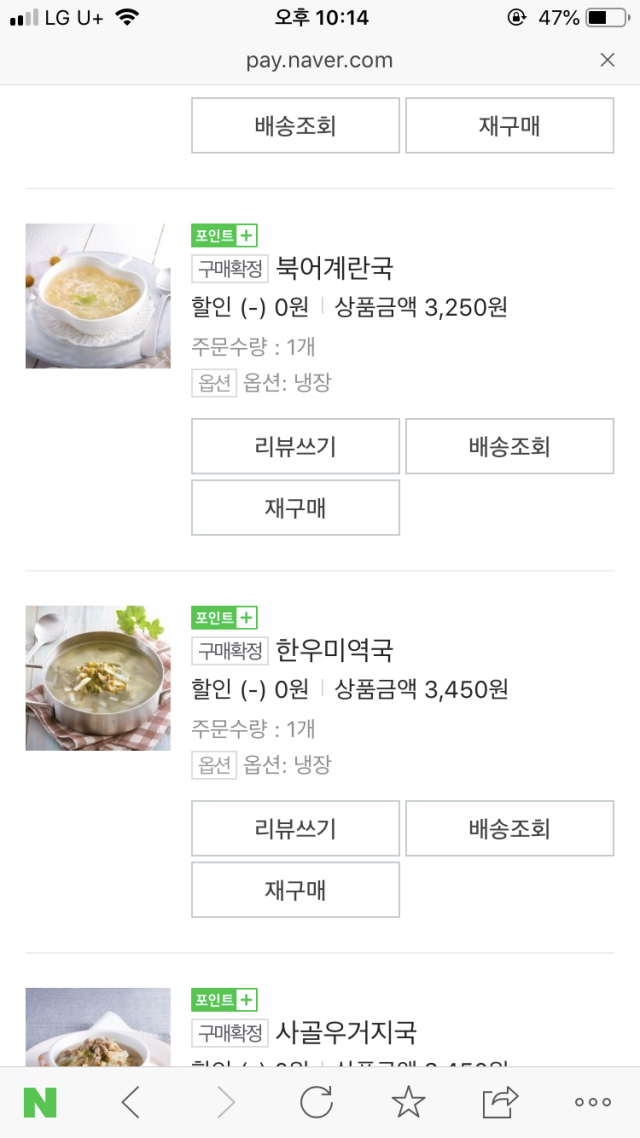The width and height of the screenshot is (640, 1138).
Task: Write a review for 북어계란국
Action: 295,446
